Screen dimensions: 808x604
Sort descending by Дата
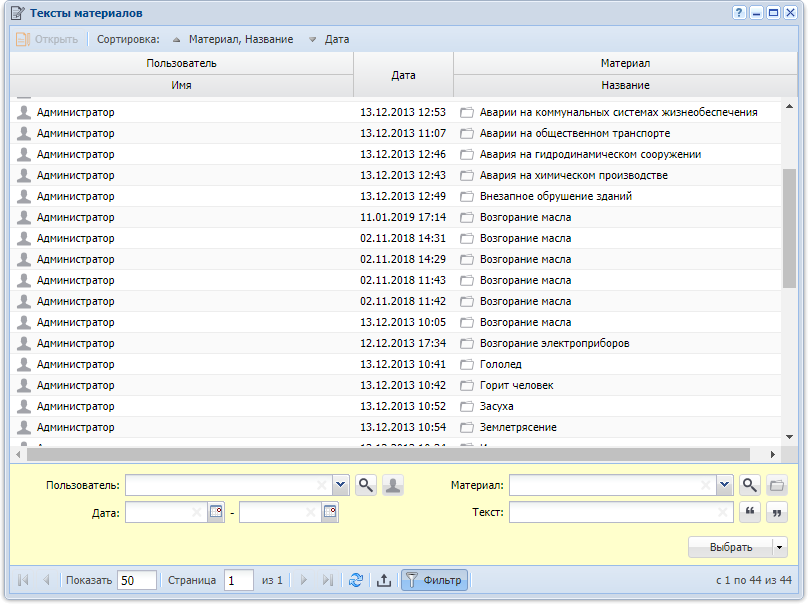point(329,39)
